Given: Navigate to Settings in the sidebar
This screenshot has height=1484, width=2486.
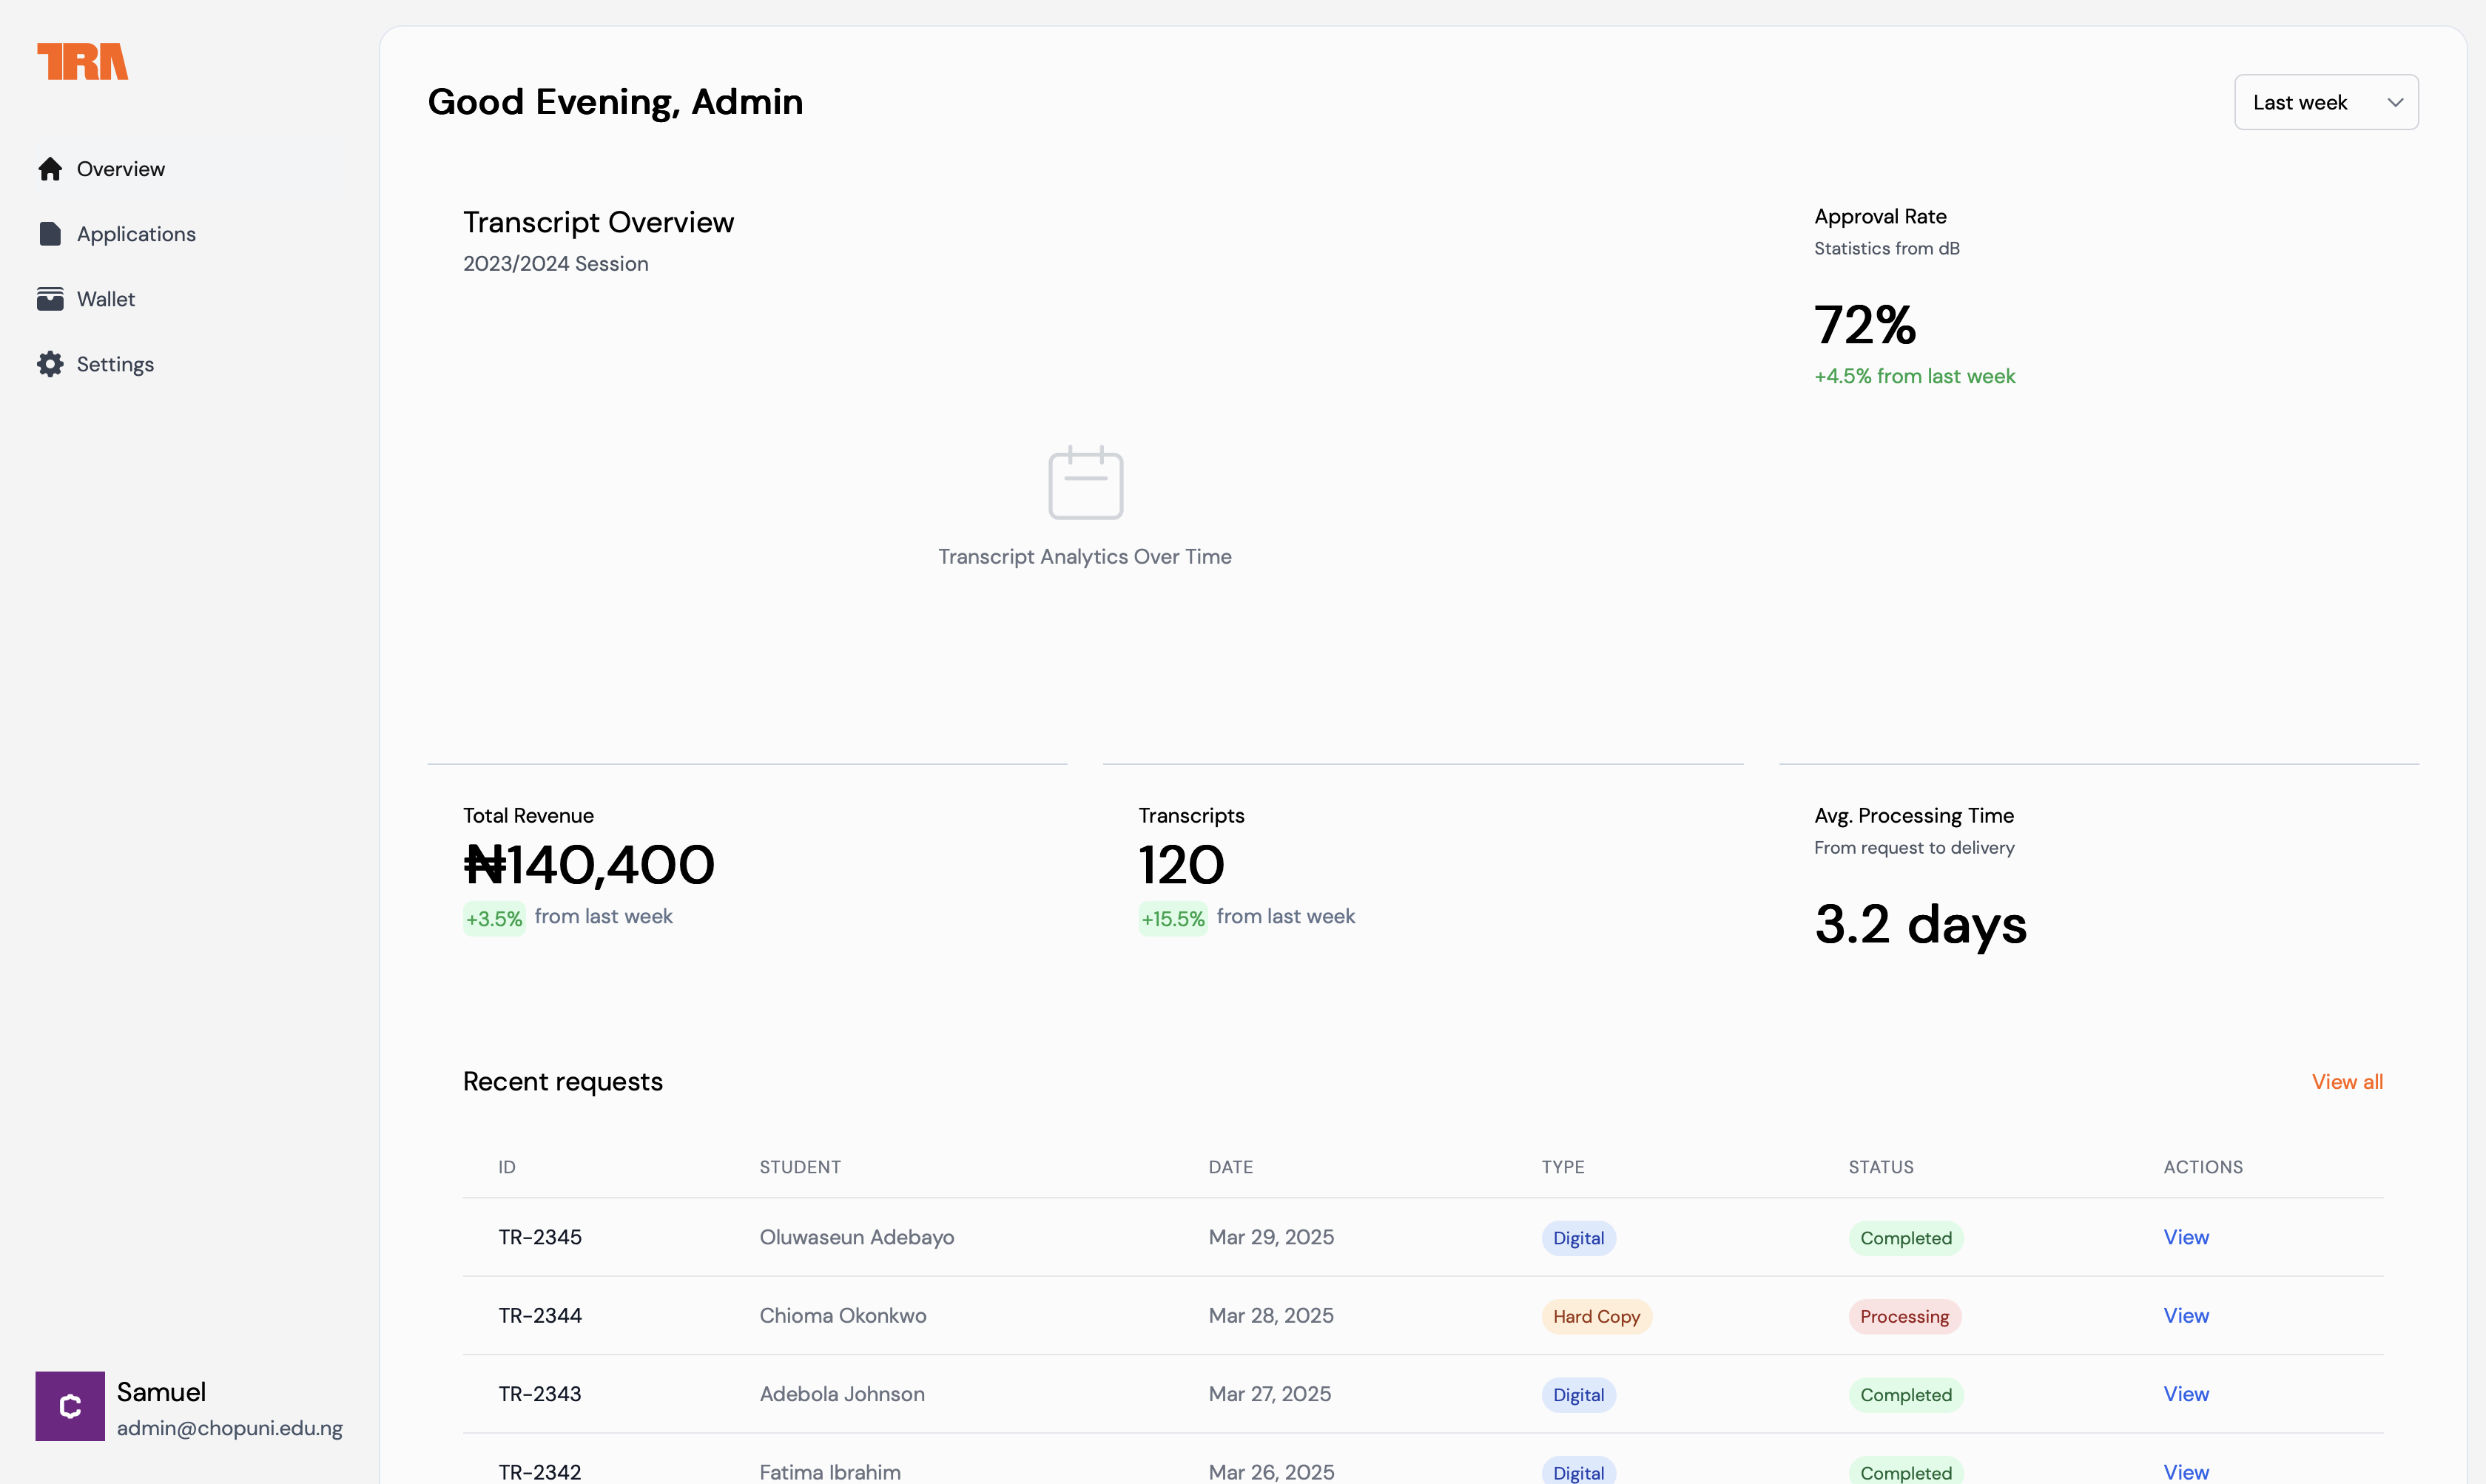Looking at the screenshot, I should tap(115, 364).
